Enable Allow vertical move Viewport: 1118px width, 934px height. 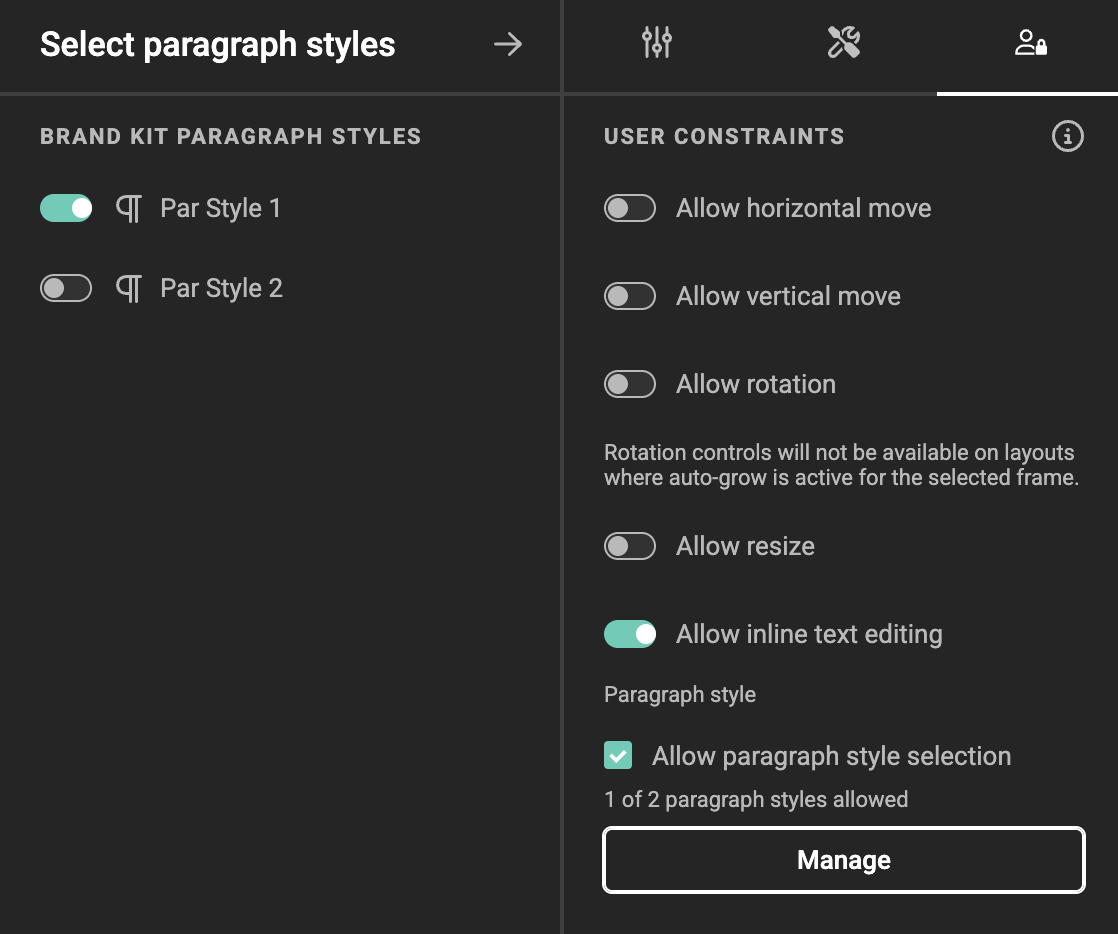click(630, 296)
